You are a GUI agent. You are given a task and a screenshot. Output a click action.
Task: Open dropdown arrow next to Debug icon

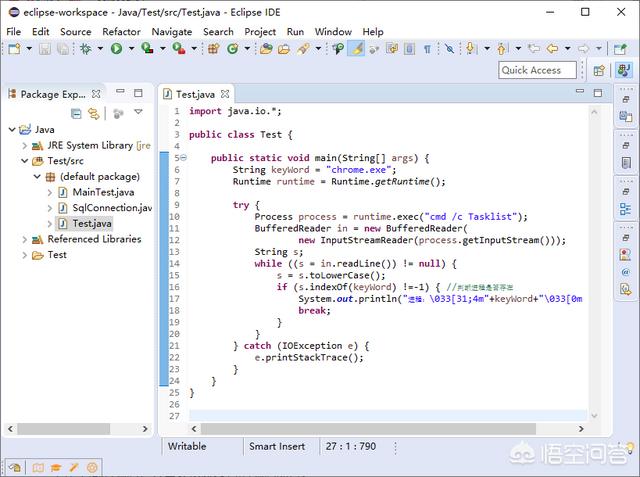coord(100,49)
